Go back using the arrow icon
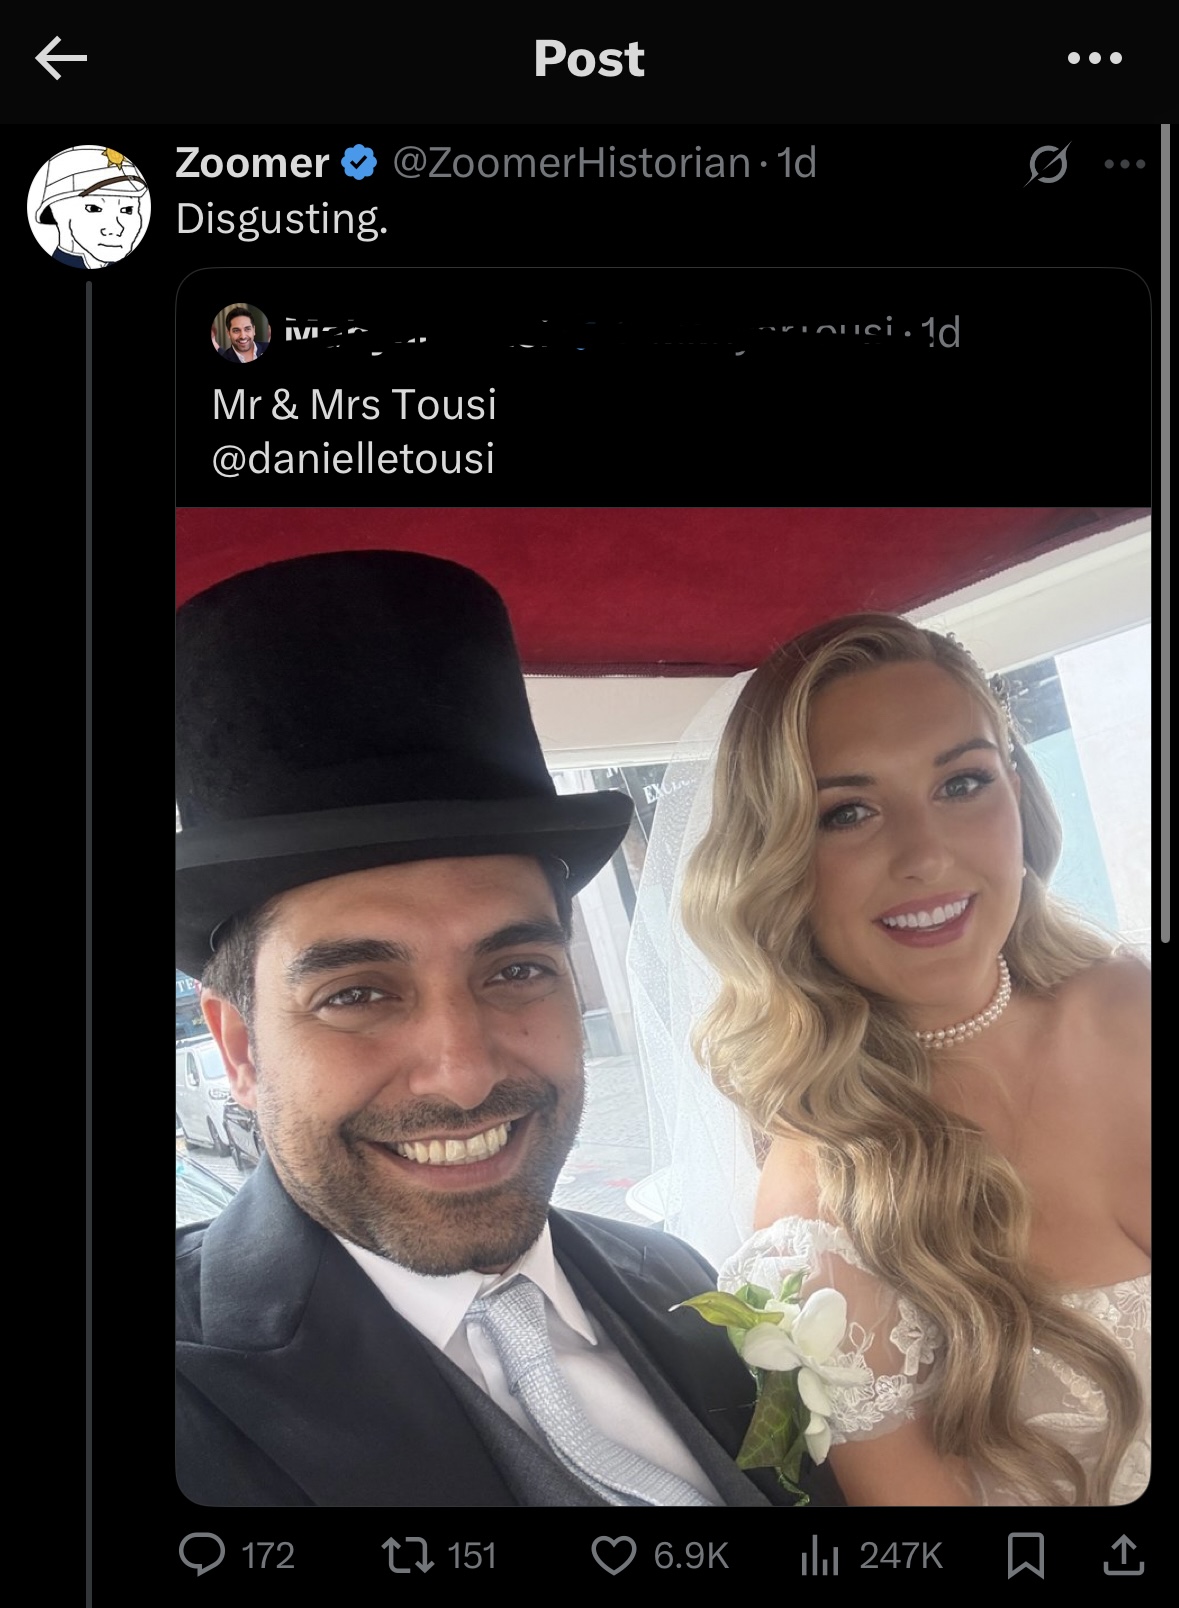The height and width of the screenshot is (1608, 1179). (x=61, y=59)
